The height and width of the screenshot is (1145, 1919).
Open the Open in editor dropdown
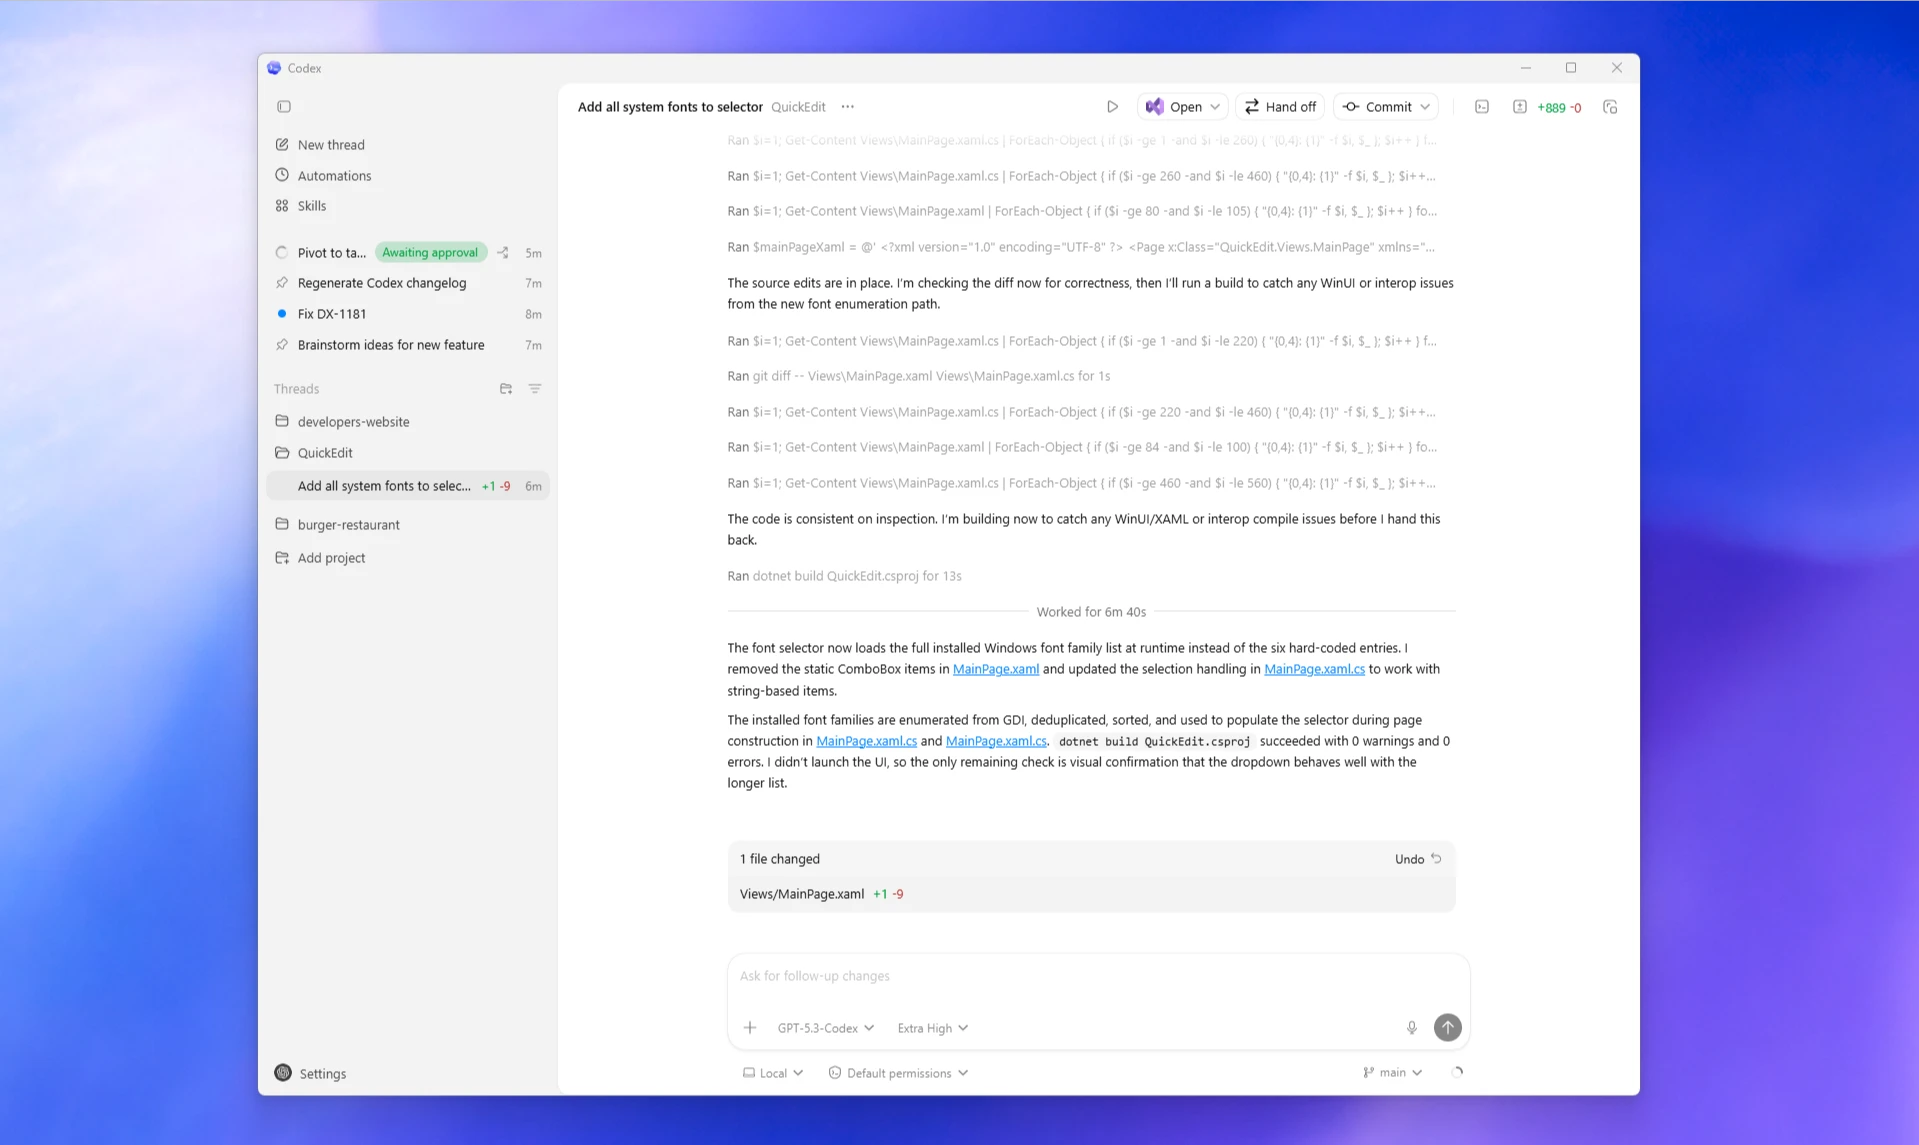(x=1182, y=106)
